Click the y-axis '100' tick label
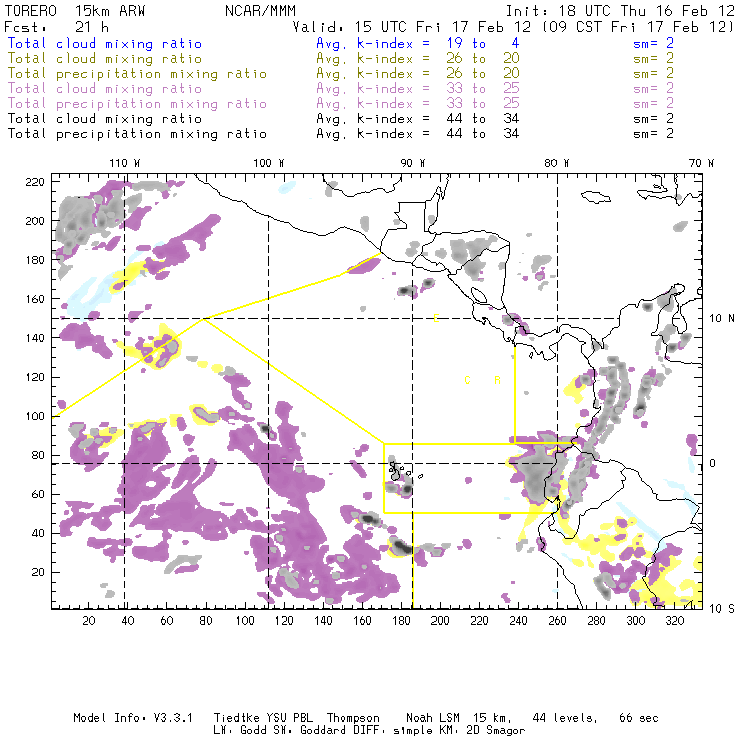740x740 pixels. (35, 416)
